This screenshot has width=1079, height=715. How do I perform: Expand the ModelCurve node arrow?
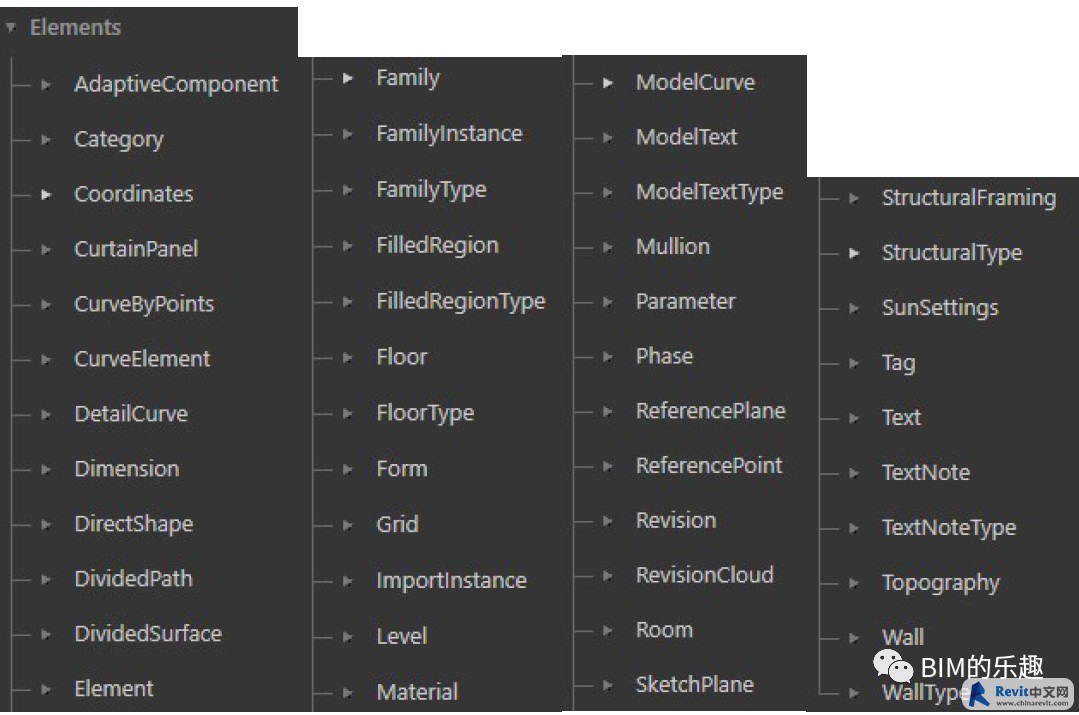click(x=608, y=83)
